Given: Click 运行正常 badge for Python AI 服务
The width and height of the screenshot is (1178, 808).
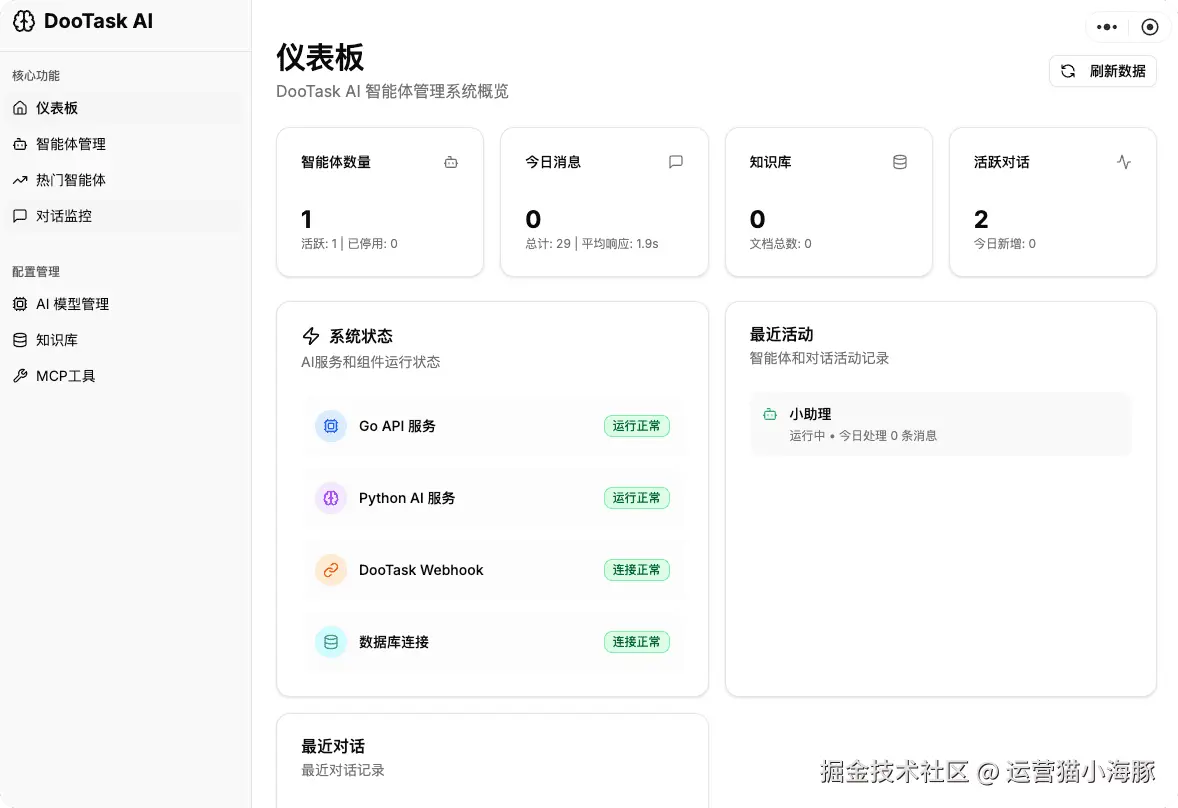Looking at the screenshot, I should pos(636,498).
